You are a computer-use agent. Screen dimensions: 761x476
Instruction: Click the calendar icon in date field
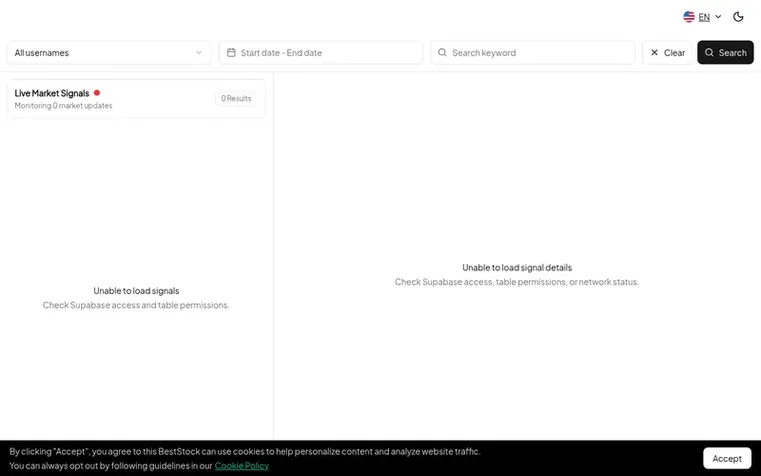pyautogui.click(x=231, y=52)
